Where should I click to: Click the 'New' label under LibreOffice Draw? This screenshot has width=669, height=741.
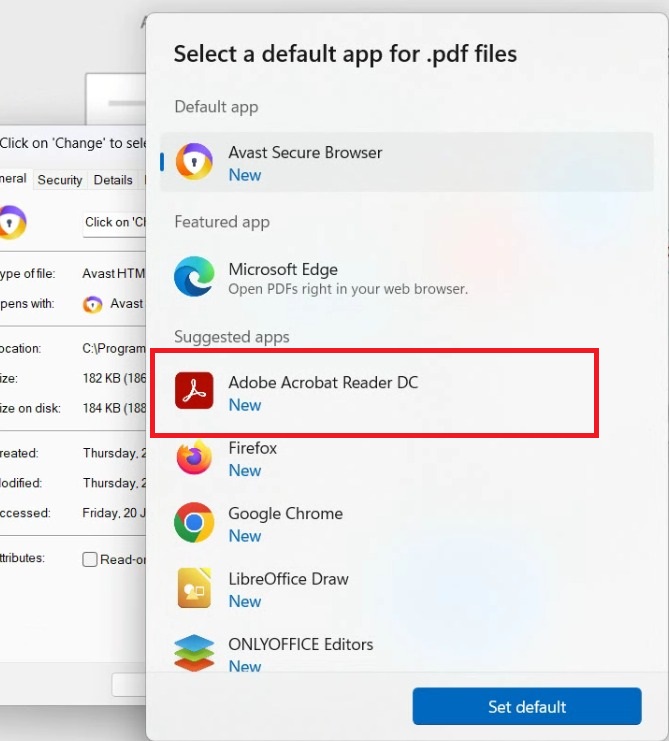click(x=245, y=602)
